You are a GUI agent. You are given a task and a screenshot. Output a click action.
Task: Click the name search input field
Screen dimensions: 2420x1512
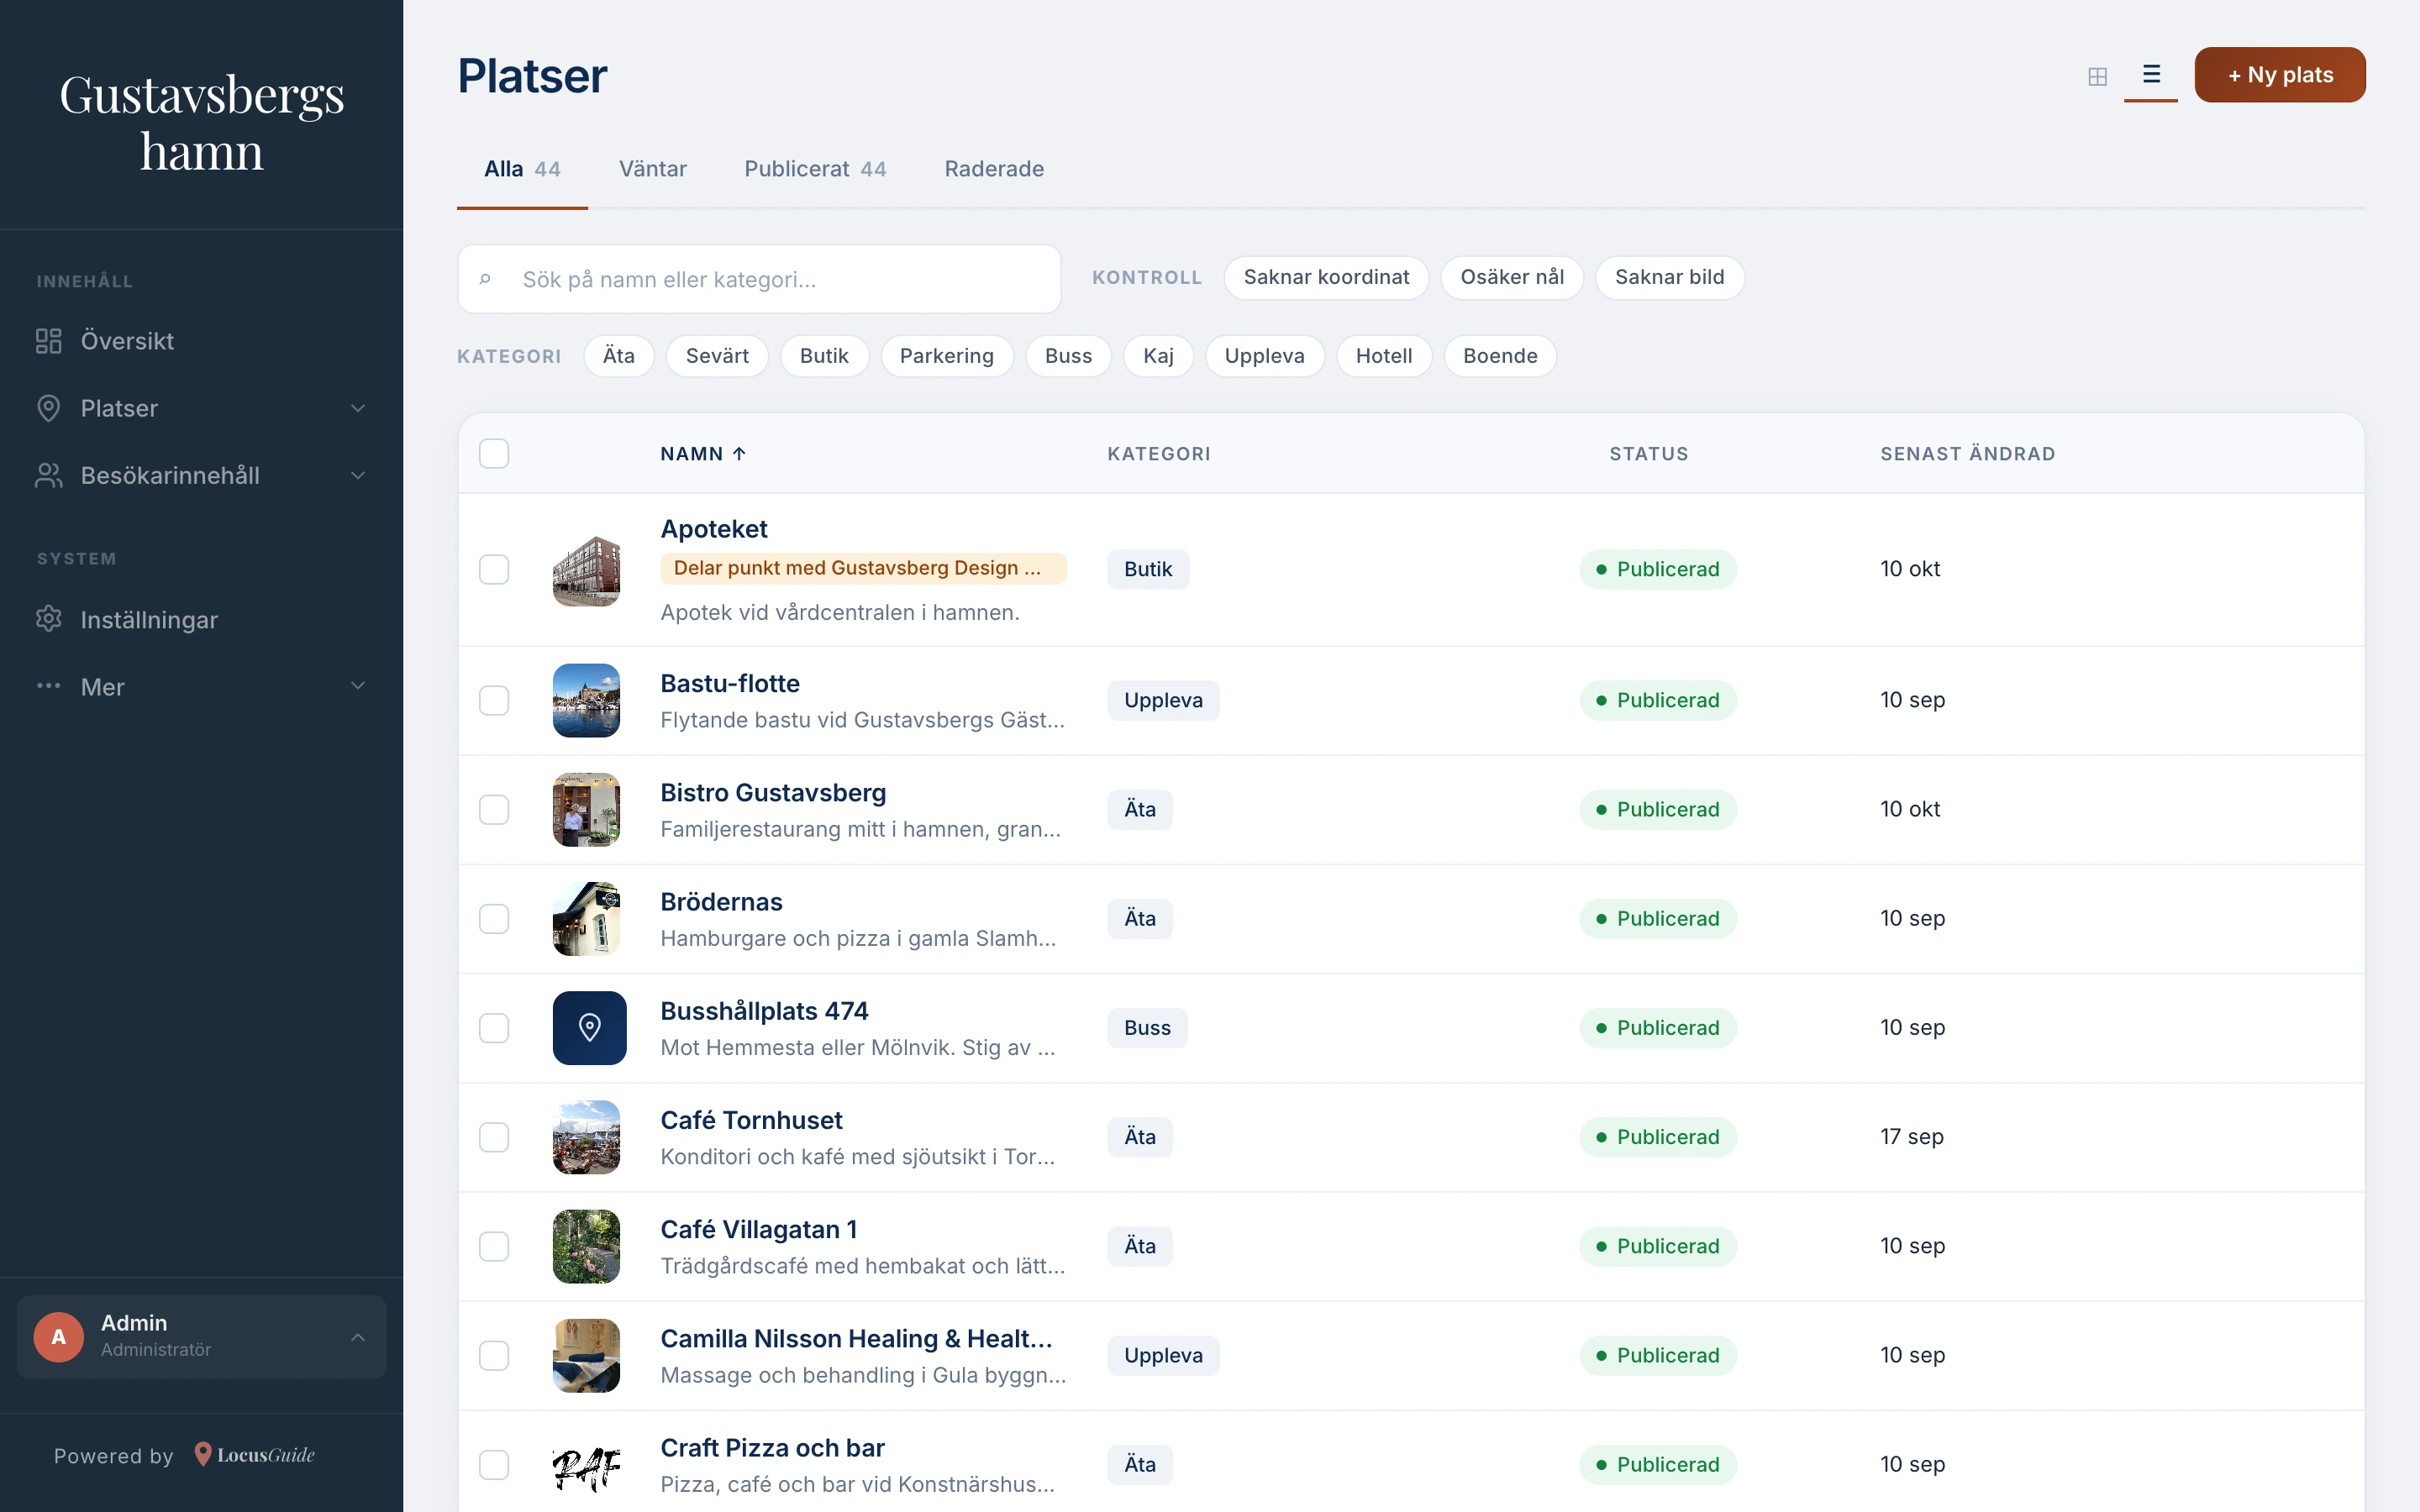click(759, 279)
